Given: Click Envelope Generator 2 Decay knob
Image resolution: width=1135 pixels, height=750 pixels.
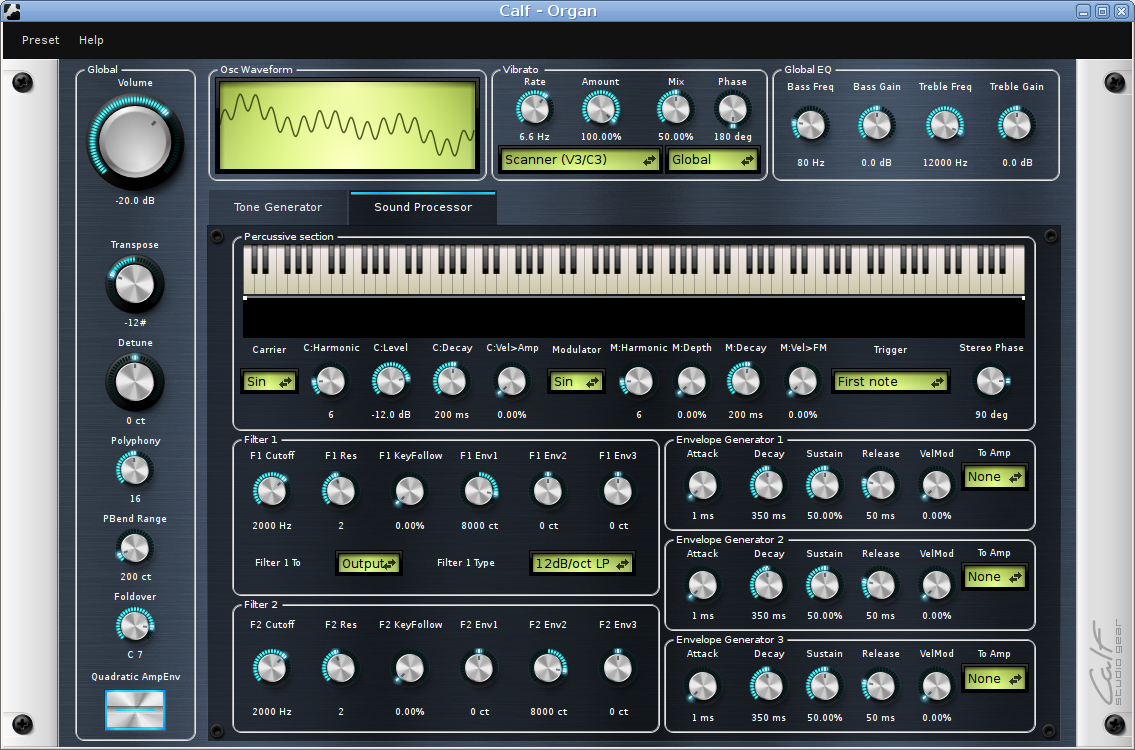Looking at the screenshot, I should pyautogui.click(x=768, y=585).
